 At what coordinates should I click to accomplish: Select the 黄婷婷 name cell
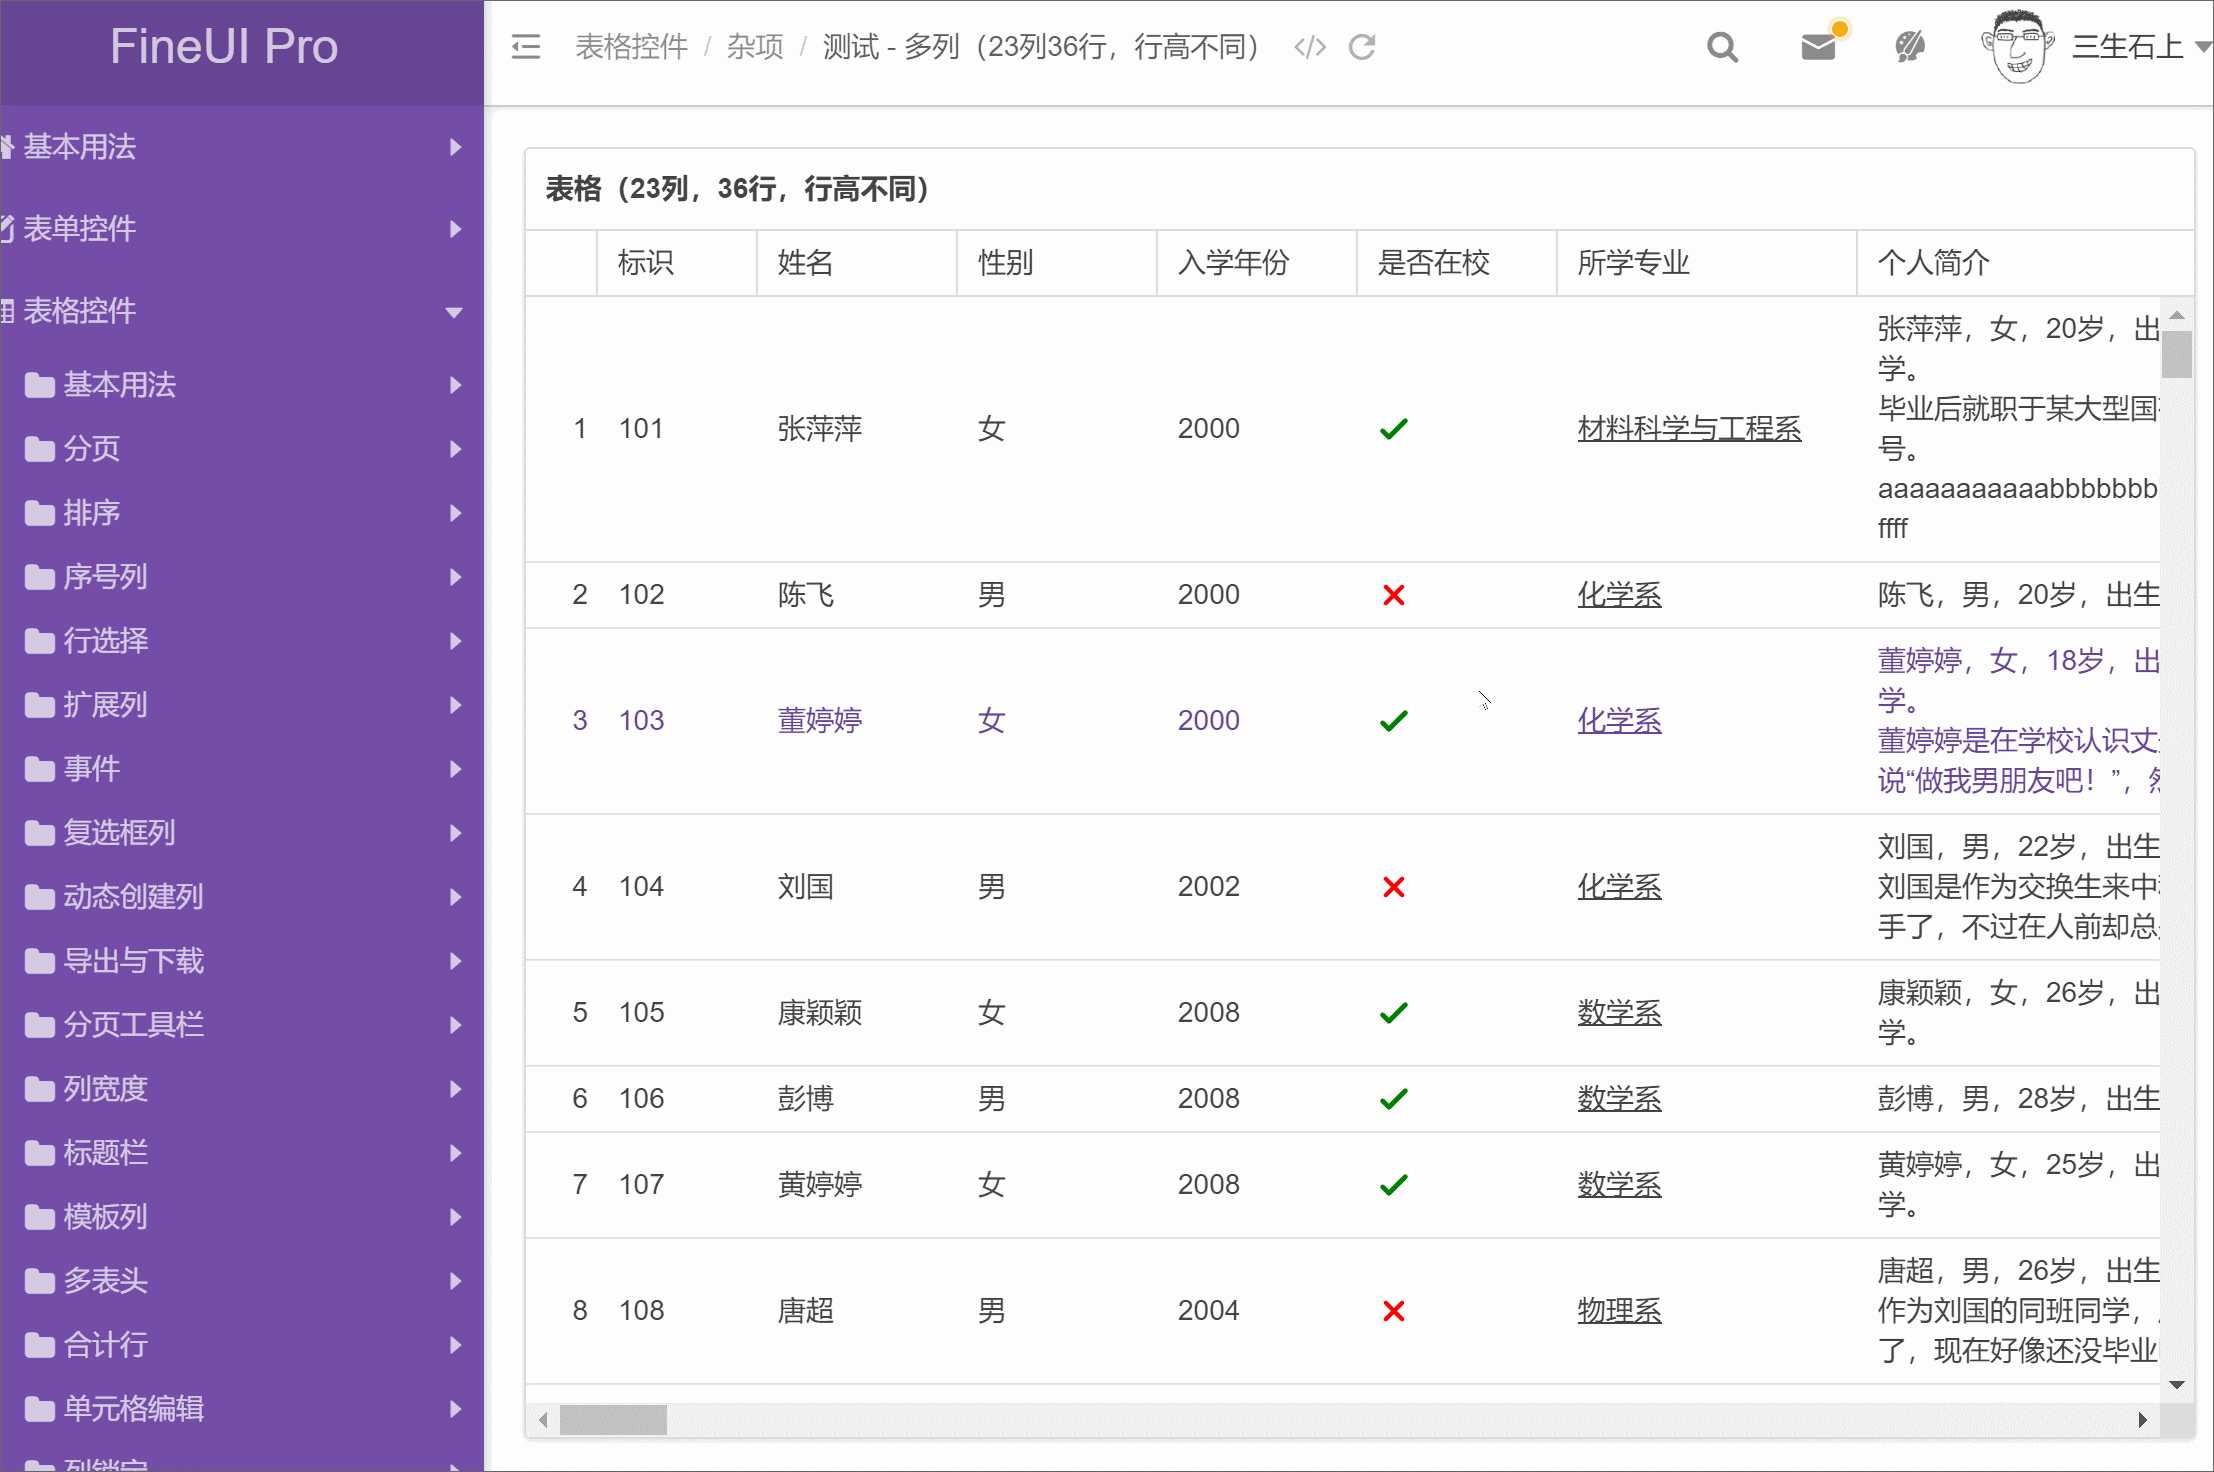click(x=856, y=1185)
